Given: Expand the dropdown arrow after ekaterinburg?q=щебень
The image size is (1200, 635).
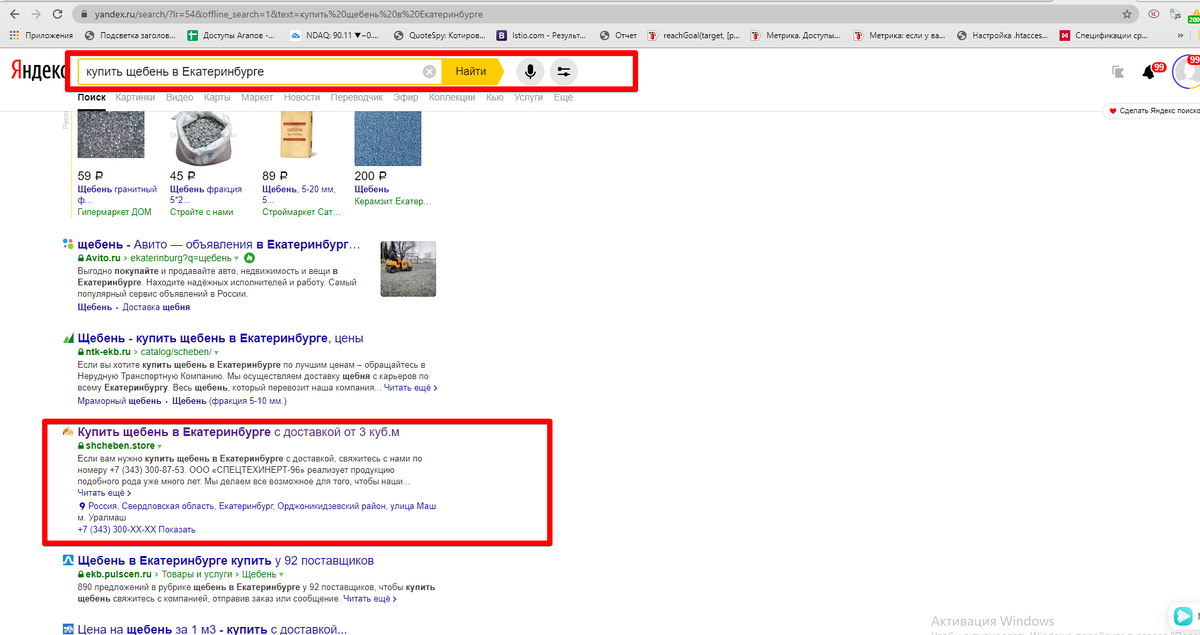Looking at the screenshot, I should [x=237, y=258].
